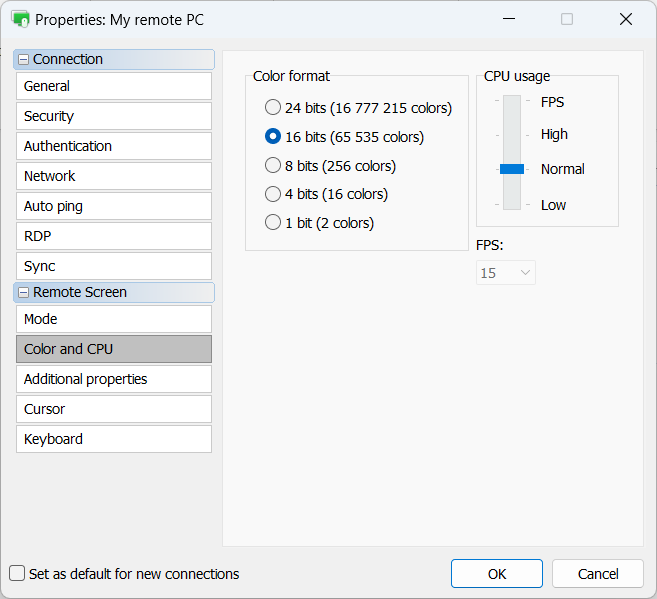Image resolution: width=657 pixels, height=599 pixels.
Task: Click the Cancel button
Action: [x=598, y=574]
